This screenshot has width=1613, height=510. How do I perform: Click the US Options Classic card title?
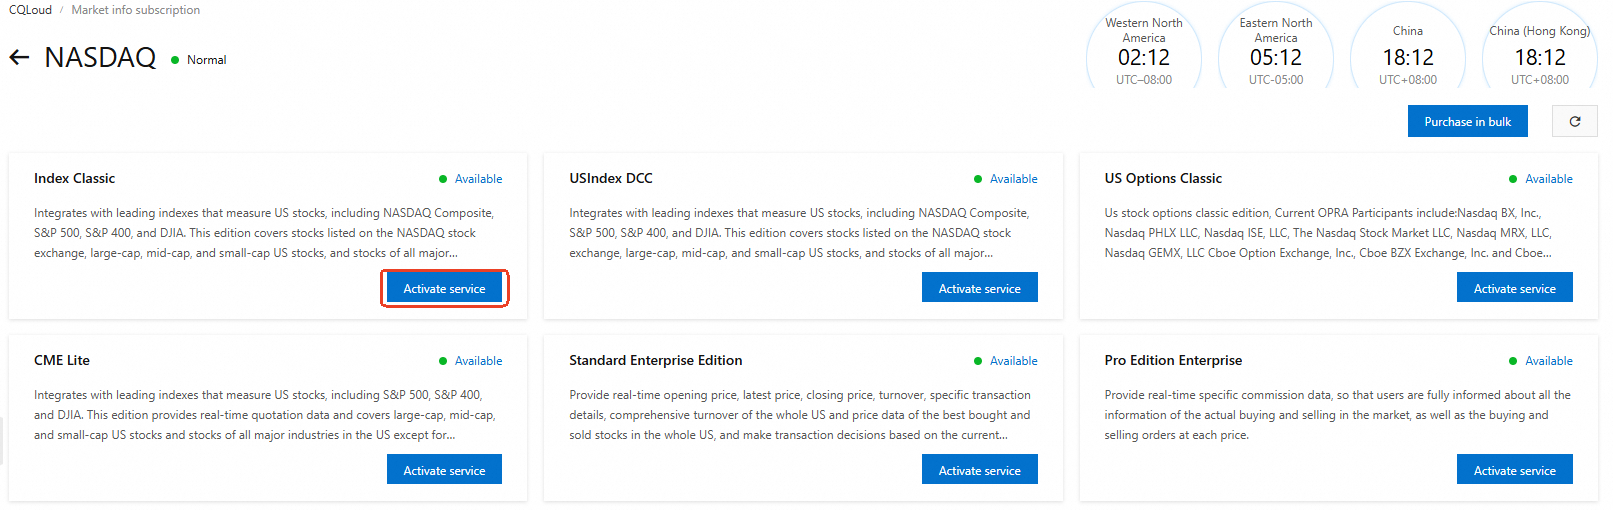click(1163, 178)
